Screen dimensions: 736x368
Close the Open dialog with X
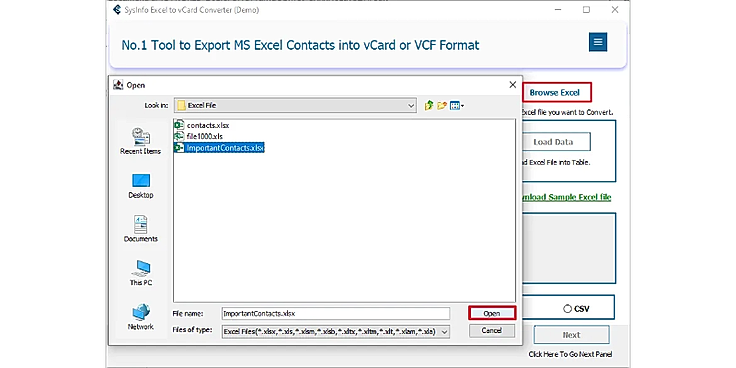tap(513, 84)
